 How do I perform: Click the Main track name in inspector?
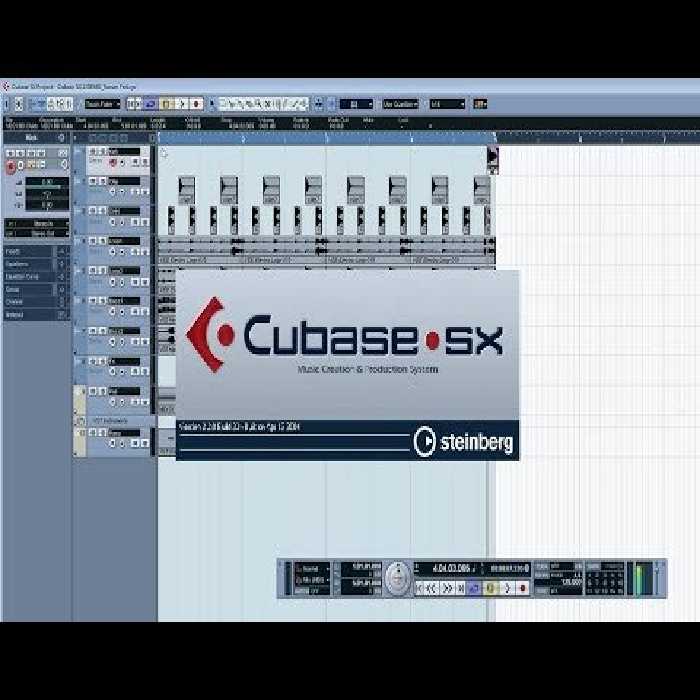pos(31,138)
